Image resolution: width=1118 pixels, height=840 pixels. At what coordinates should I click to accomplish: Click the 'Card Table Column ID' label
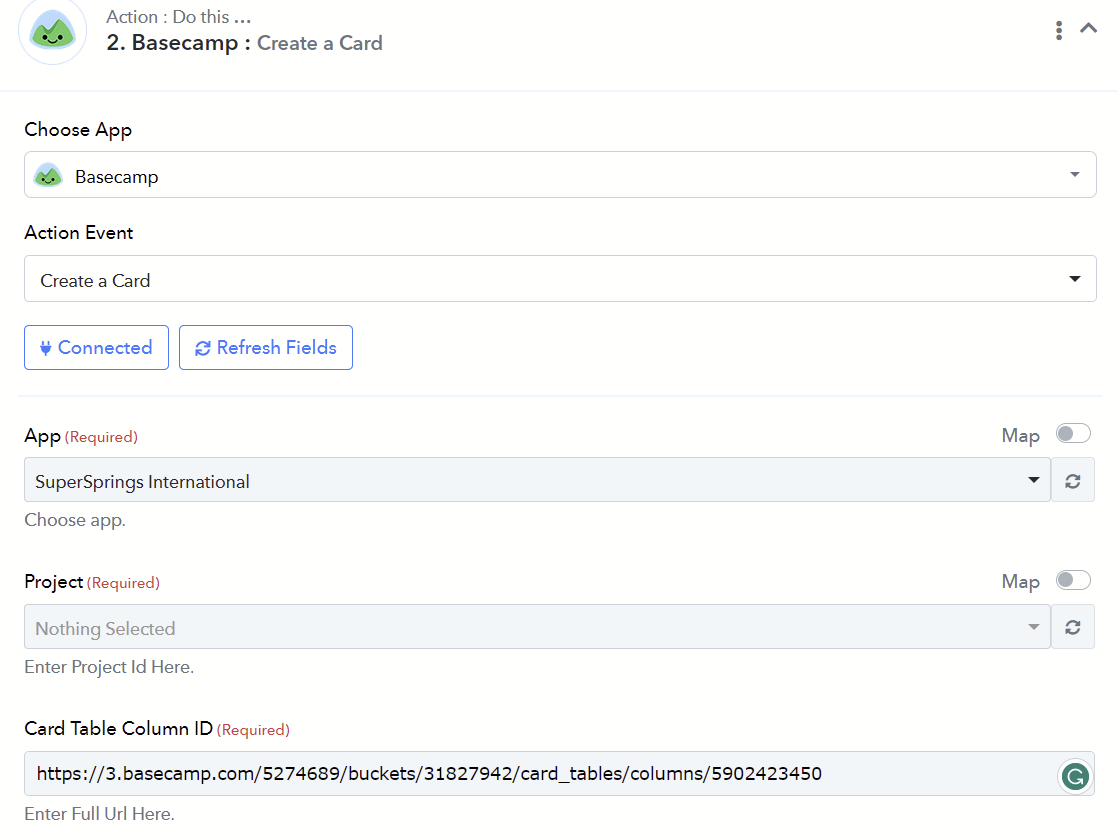(x=118, y=728)
